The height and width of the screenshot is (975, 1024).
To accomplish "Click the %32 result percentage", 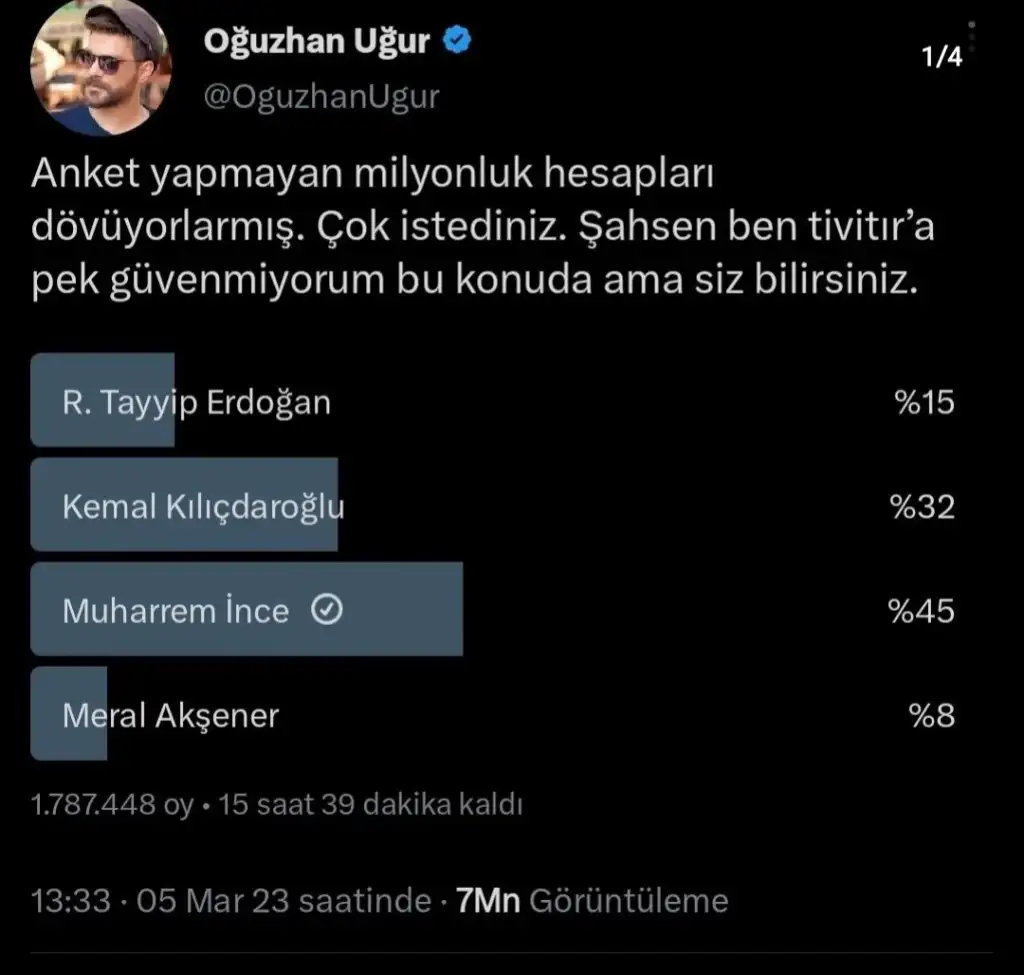I will 921,506.
